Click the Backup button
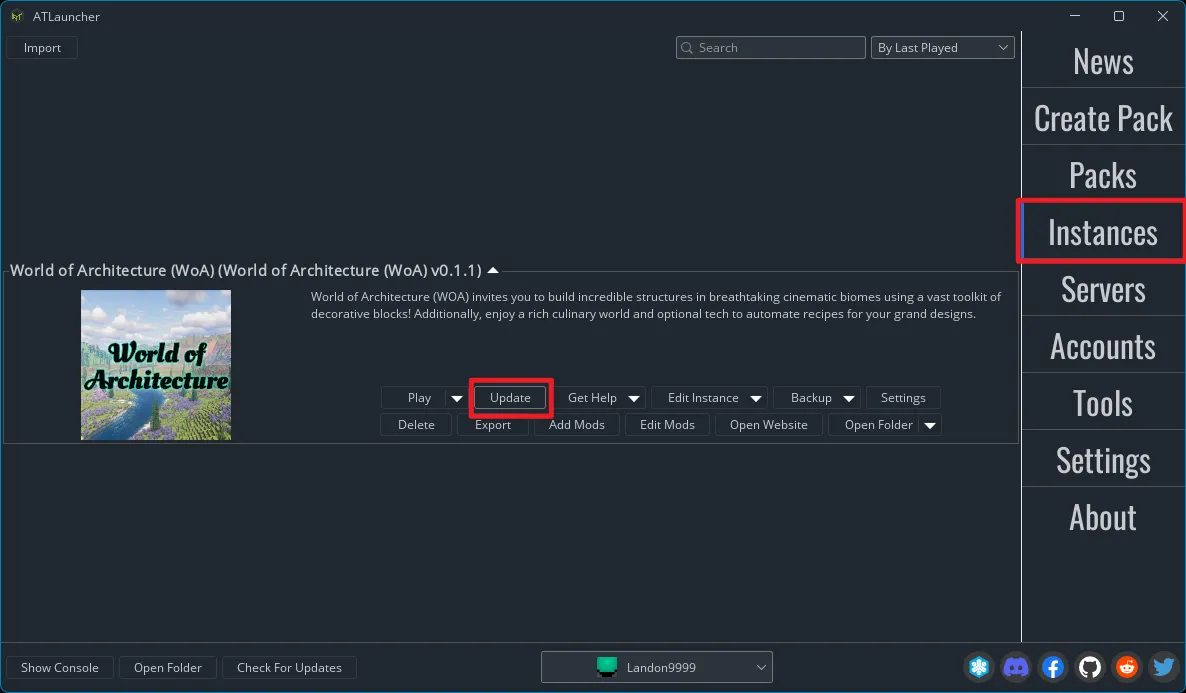The image size is (1186, 693). coord(811,398)
